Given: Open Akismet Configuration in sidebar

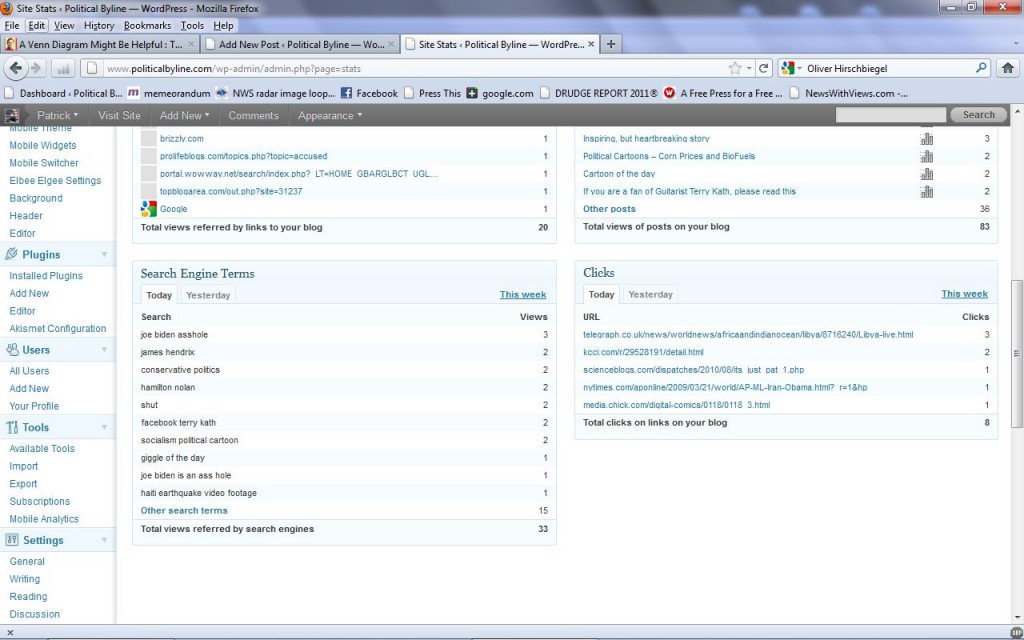Looking at the screenshot, I should pos(57,328).
